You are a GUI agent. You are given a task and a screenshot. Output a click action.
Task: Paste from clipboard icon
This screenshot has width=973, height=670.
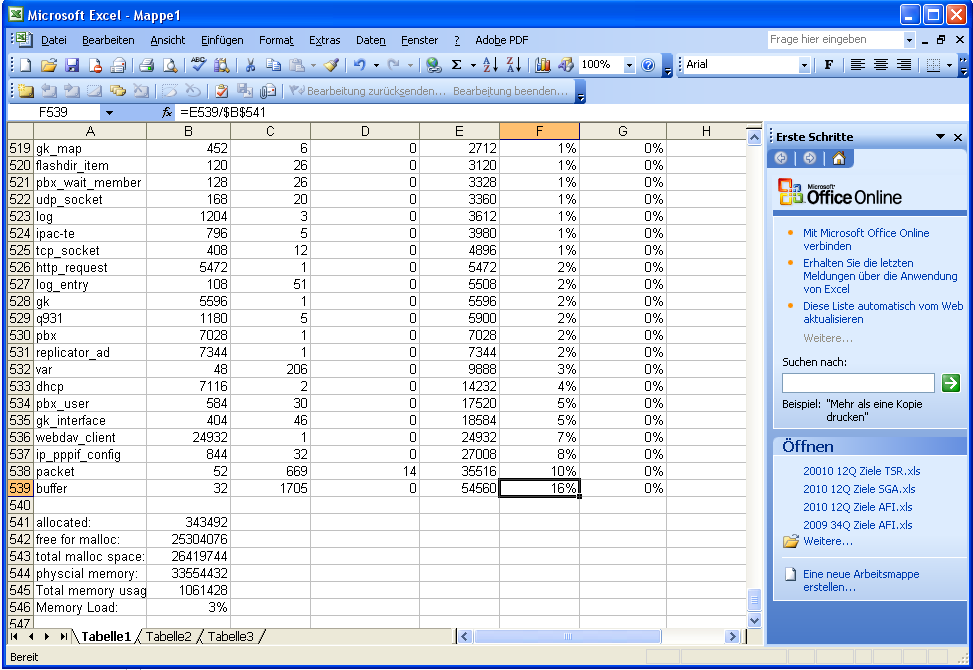point(297,65)
